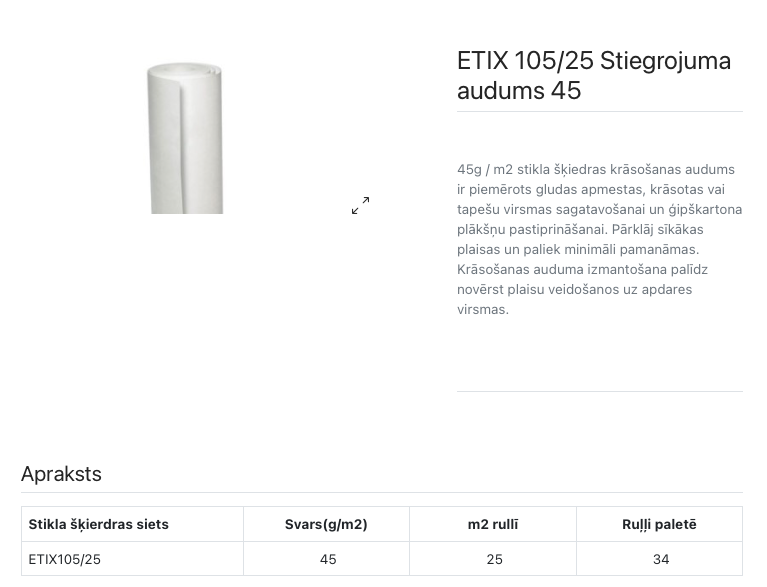The width and height of the screenshot is (767, 587).
Task: Click 'ETIX 105/25' in the product title
Action: 524,61
